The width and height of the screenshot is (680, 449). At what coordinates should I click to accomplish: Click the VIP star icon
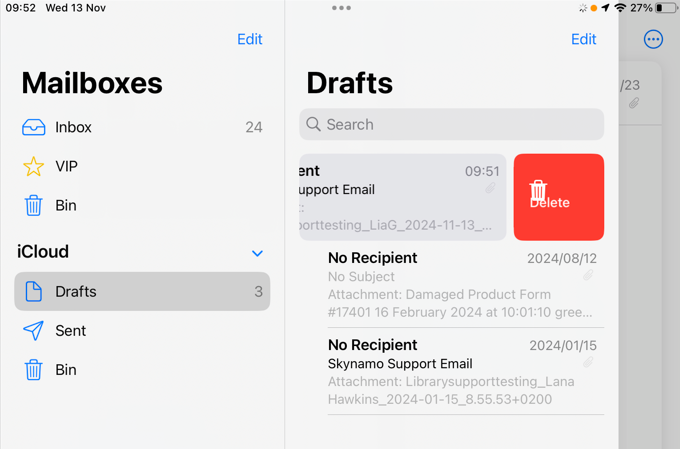click(33, 166)
